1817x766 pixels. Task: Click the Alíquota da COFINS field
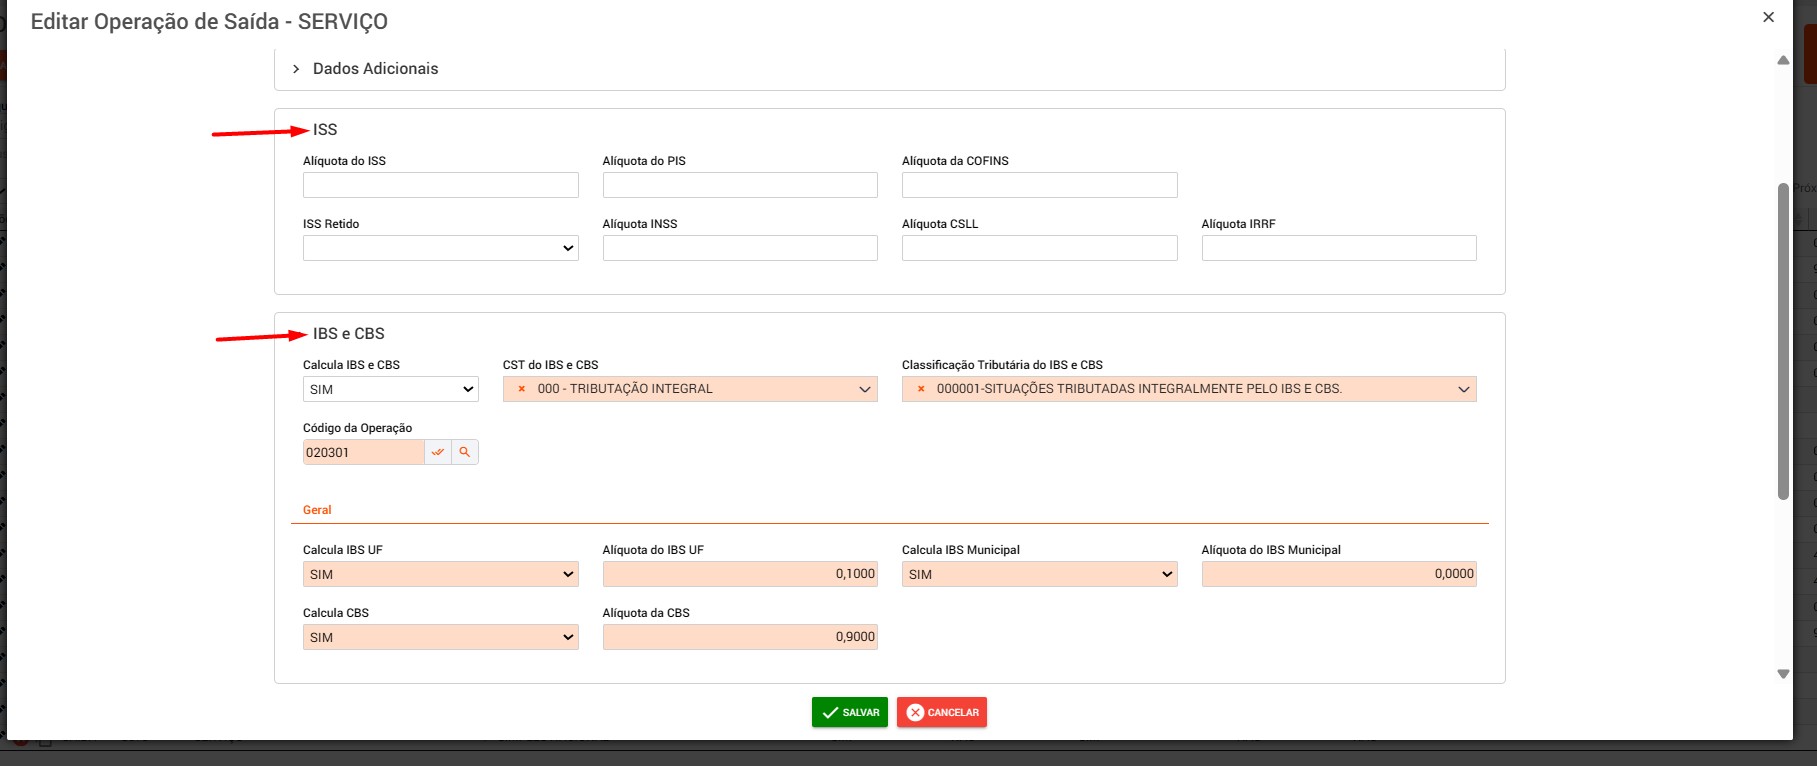(x=1040, y=185)
